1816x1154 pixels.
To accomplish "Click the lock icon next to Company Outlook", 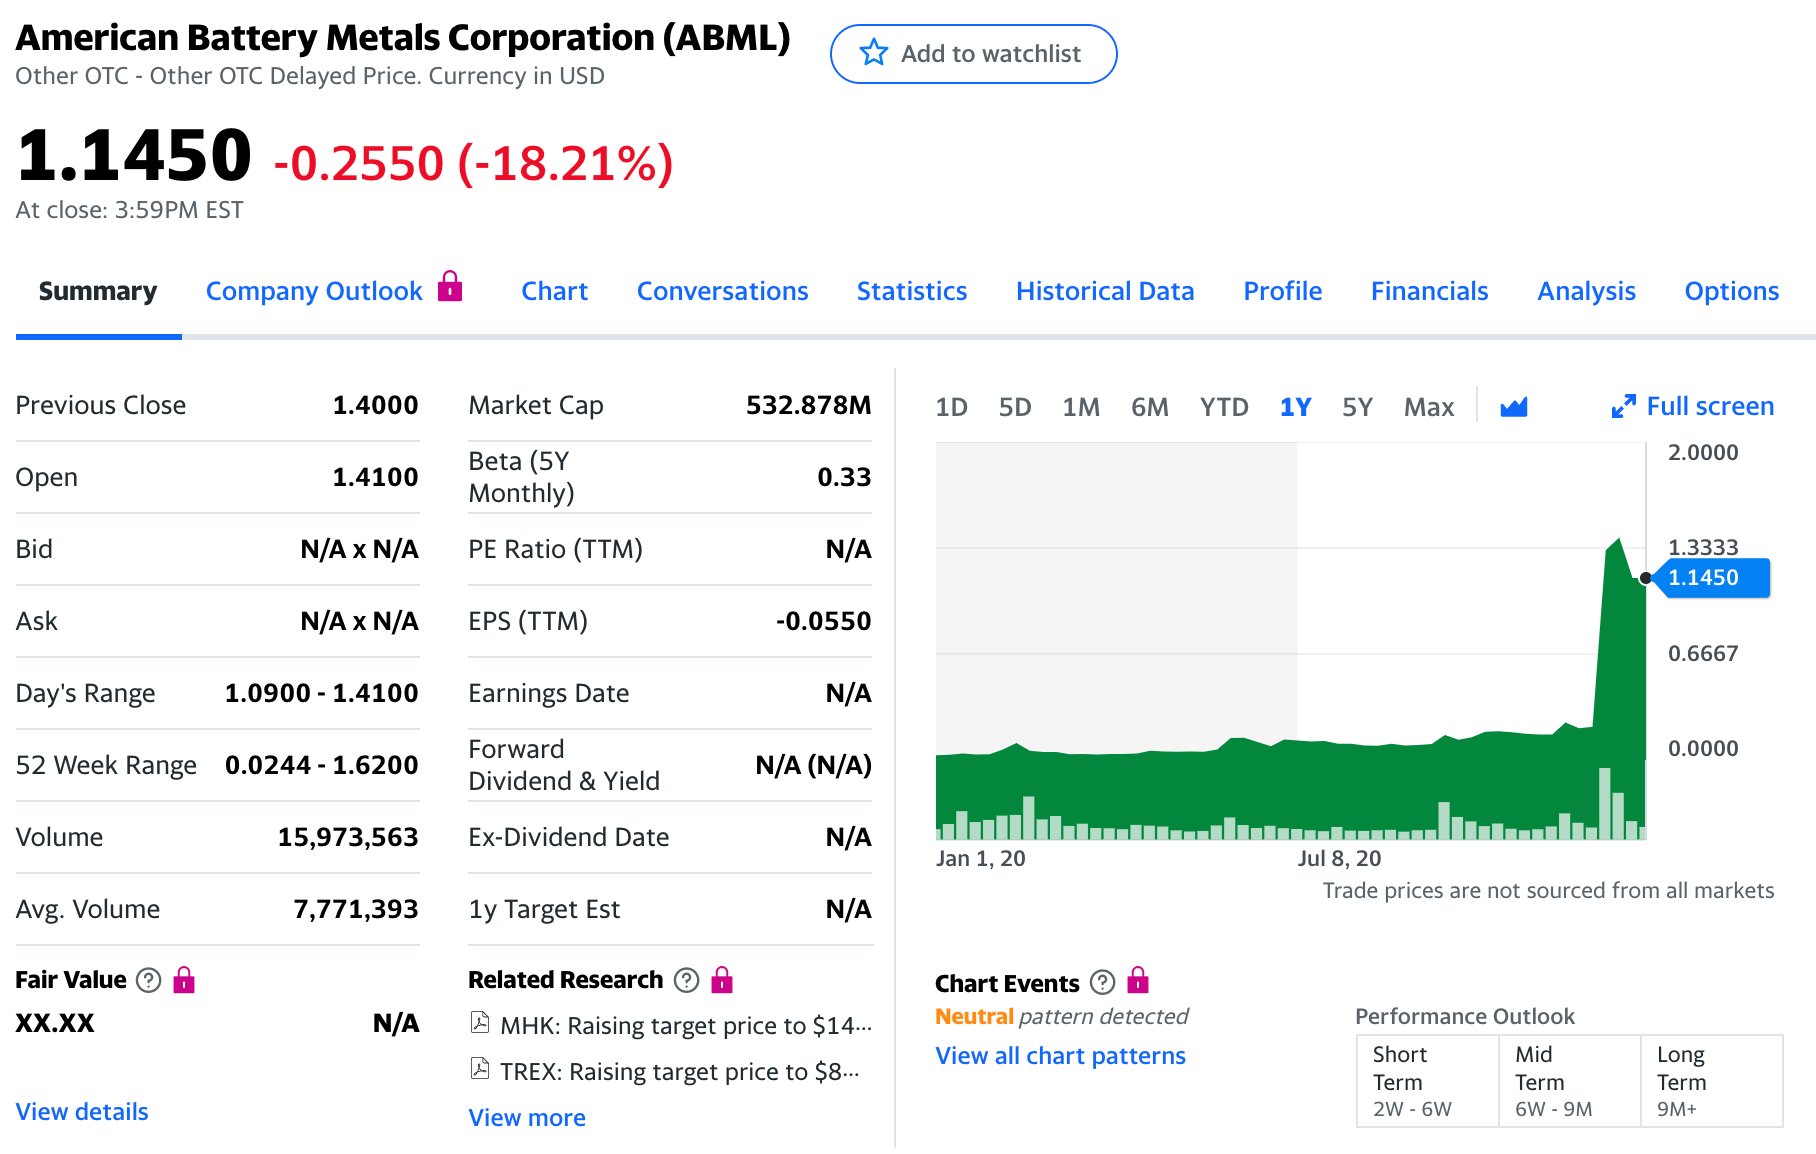I will tap(451, 286).
